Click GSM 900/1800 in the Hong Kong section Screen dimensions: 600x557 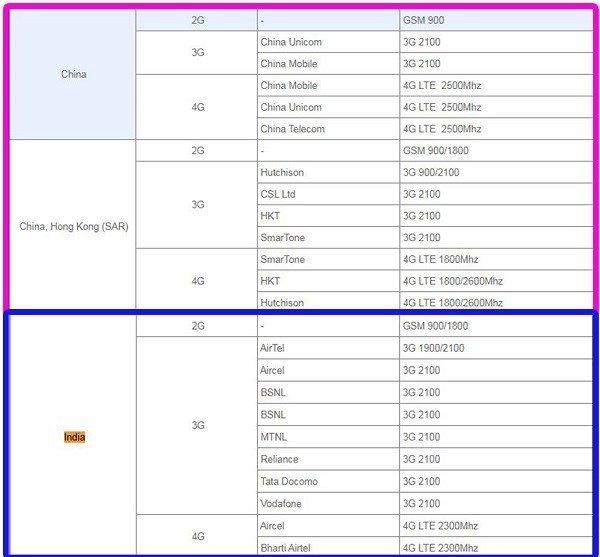click(496, 150)
